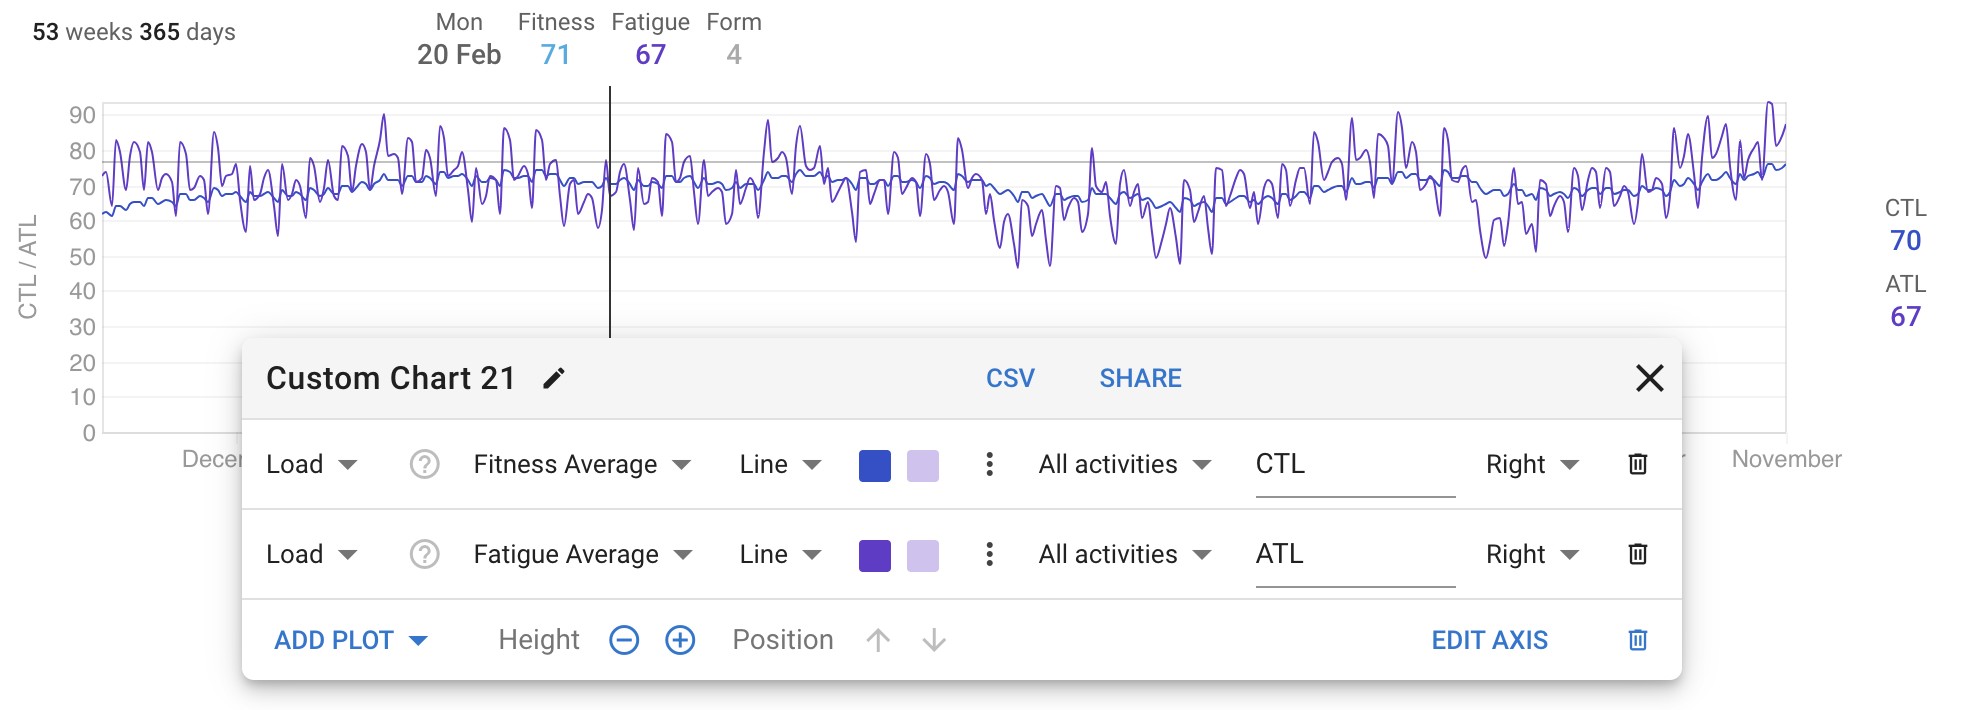Move chart position up with the arrow
1972x710 pixels.
(878, 640)
